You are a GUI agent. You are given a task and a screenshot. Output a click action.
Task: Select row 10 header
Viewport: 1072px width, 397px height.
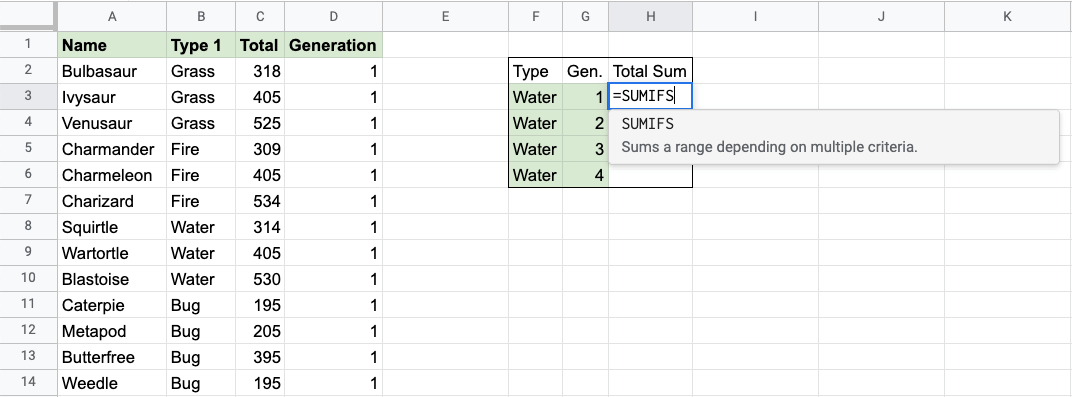click(x=29, y=279)
